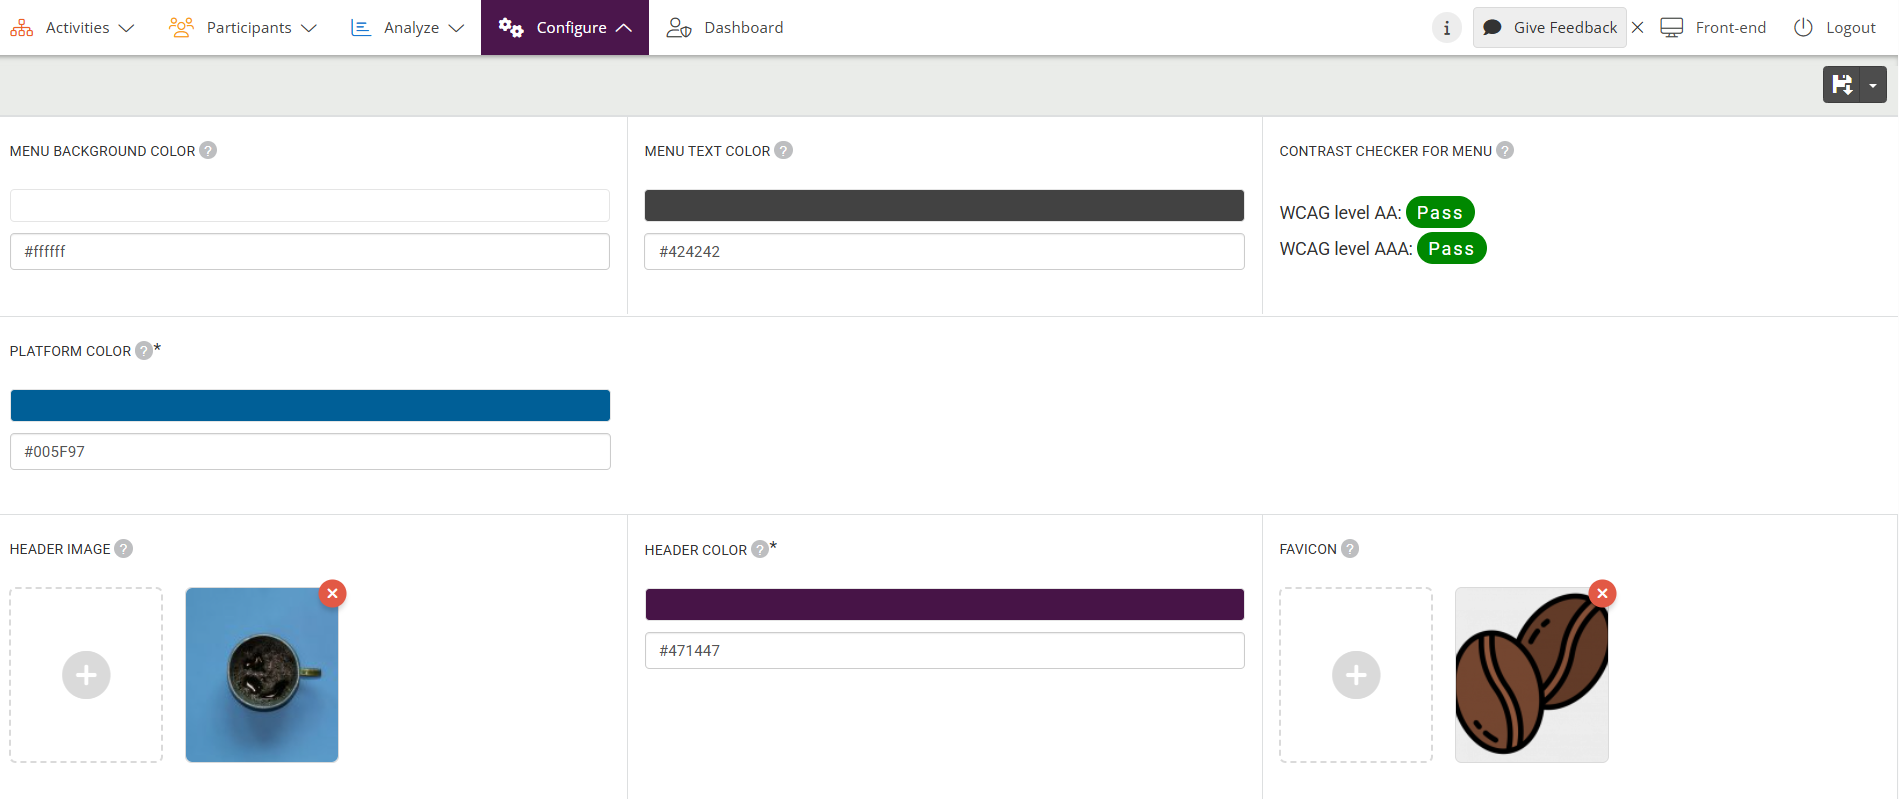
Task: Upload a new favicon with plus
Action: pos(1356,675)
